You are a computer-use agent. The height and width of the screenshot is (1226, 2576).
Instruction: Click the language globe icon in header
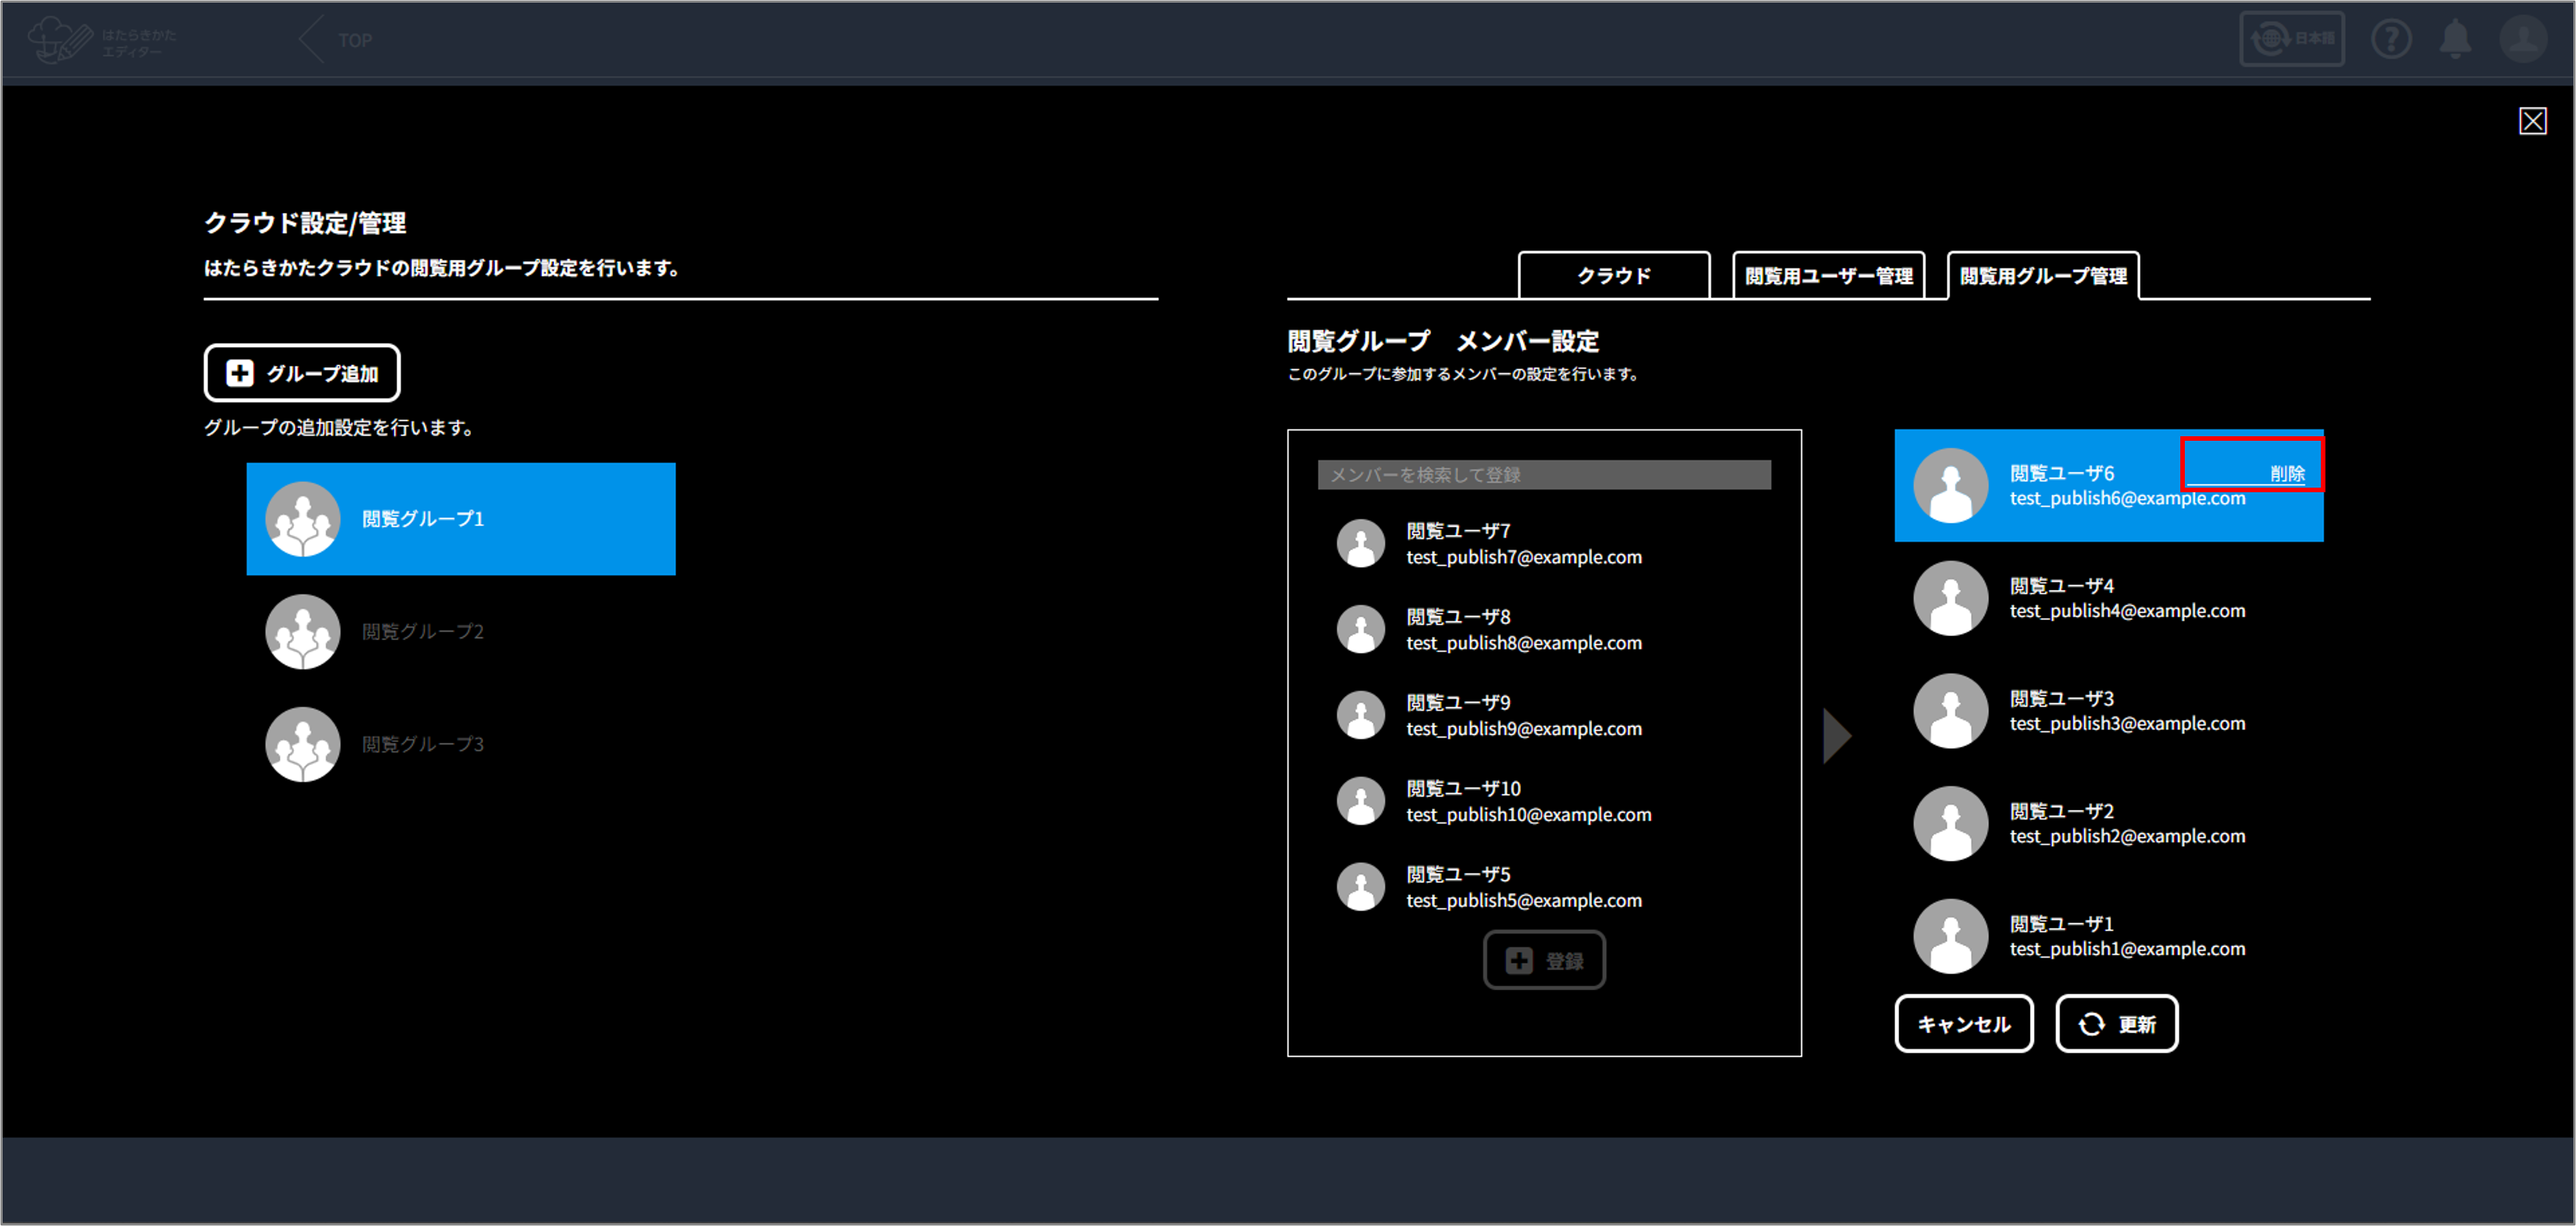point(2270,39)
